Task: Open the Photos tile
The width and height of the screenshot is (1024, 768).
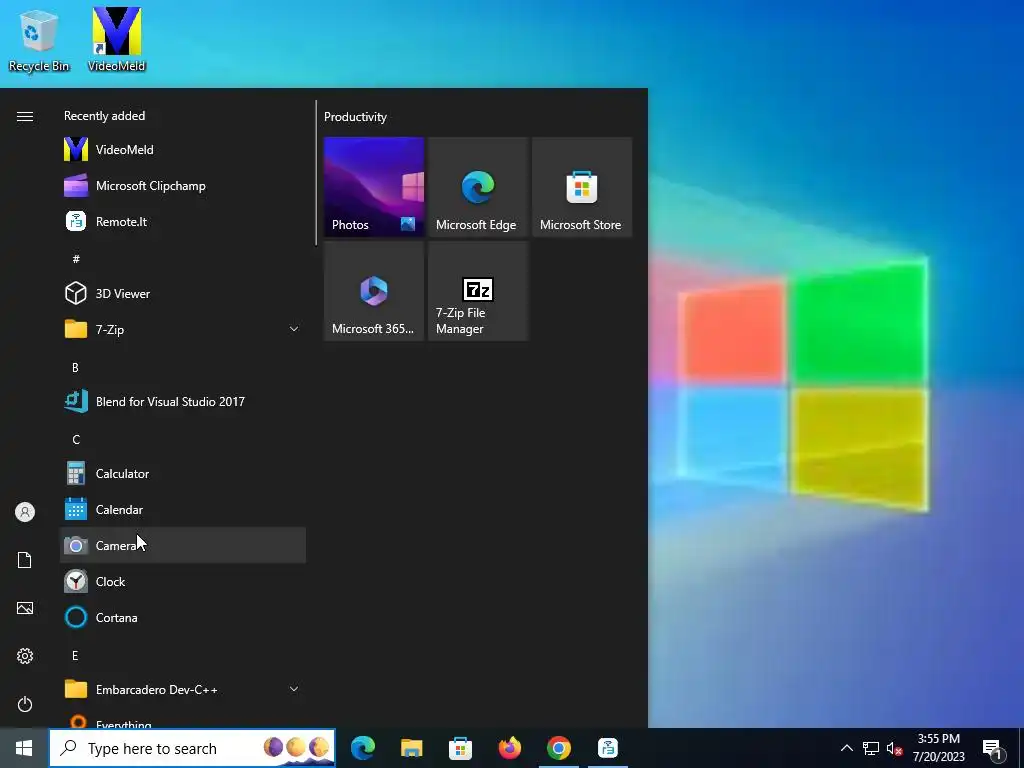Action: click(374, 187)
